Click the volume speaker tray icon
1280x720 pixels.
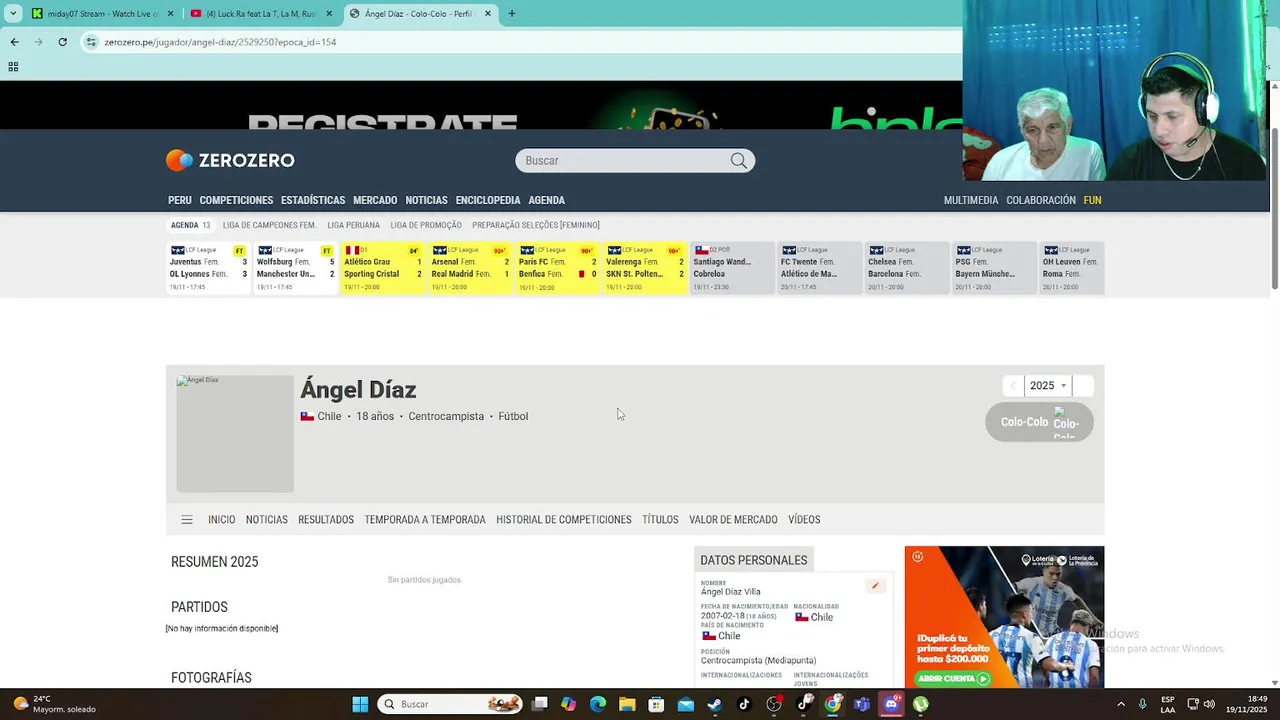tap(1209, 704)
